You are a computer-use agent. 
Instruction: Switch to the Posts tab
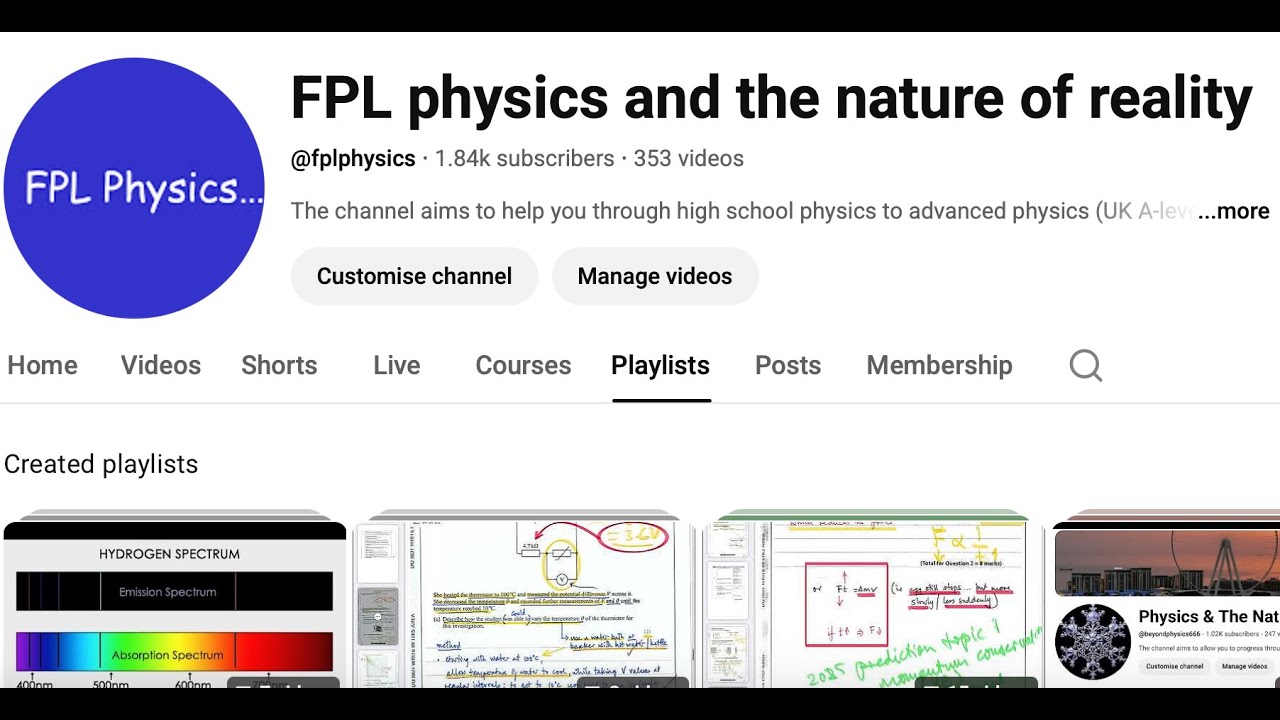[788, 365]
